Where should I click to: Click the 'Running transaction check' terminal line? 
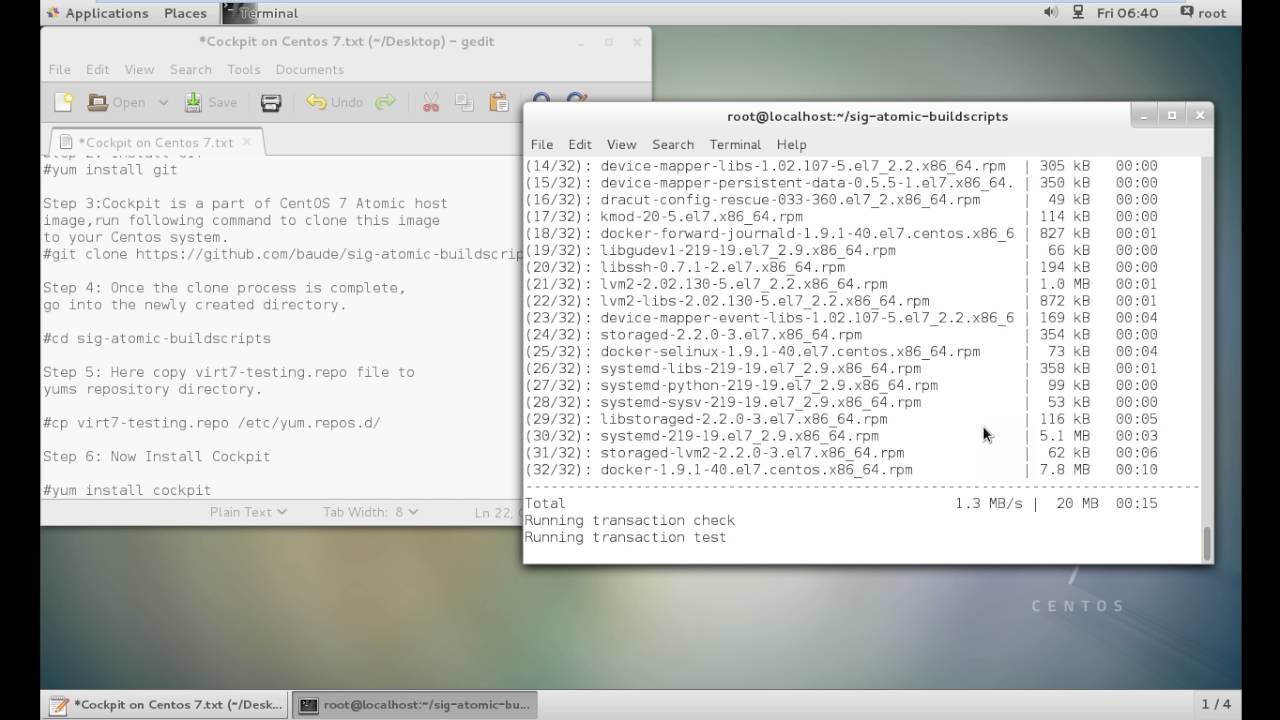tap(630, 520)
